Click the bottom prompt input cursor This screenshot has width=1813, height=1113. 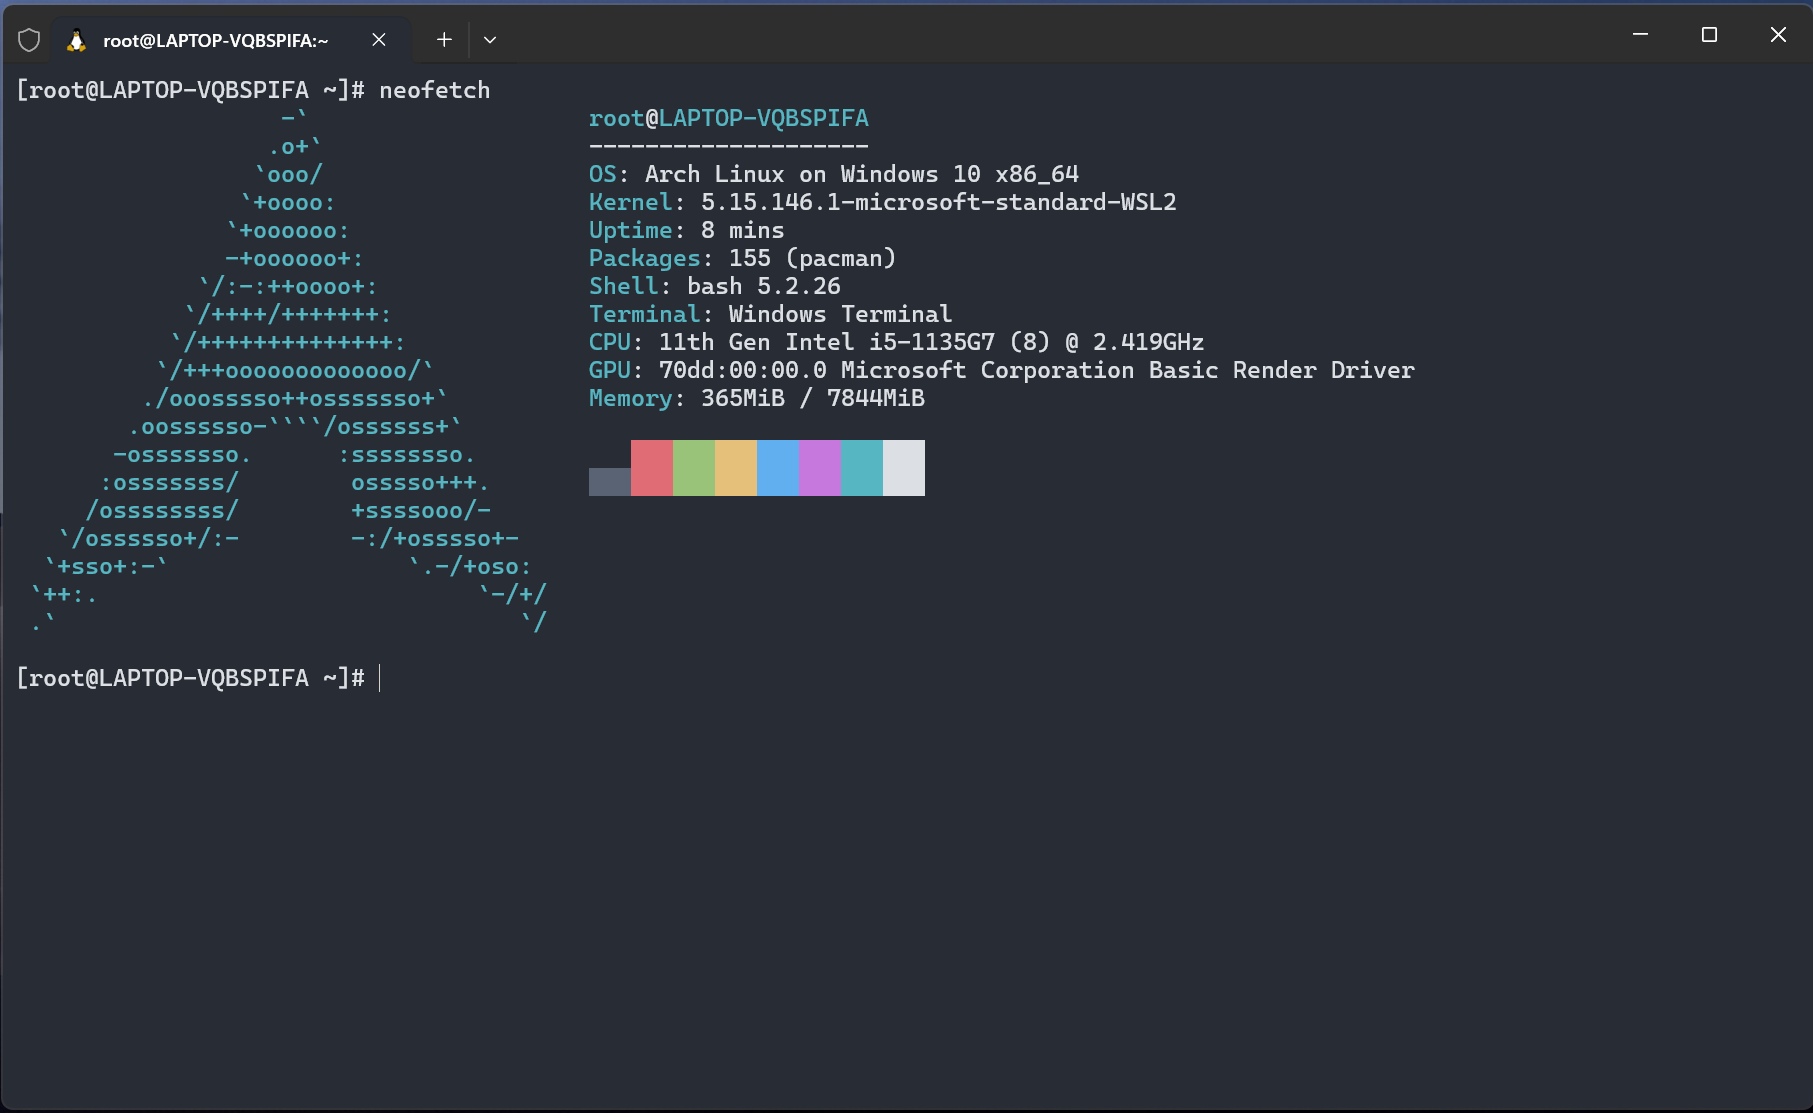[x=380, y=678]
